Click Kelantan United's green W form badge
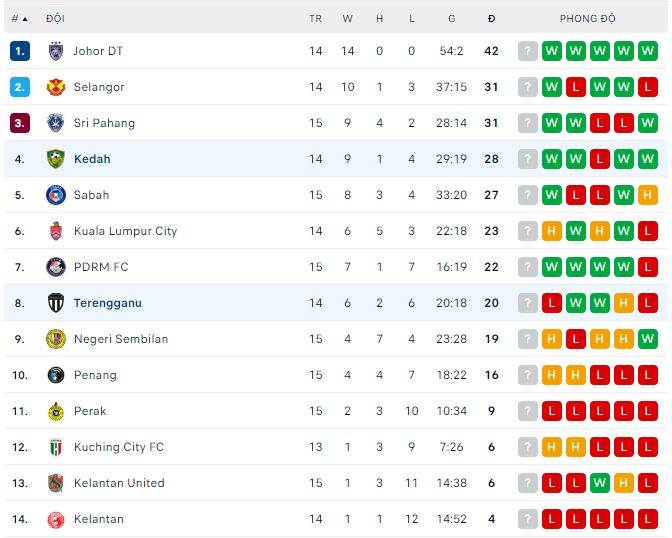 pyautogui.click(x=600, y=483)
